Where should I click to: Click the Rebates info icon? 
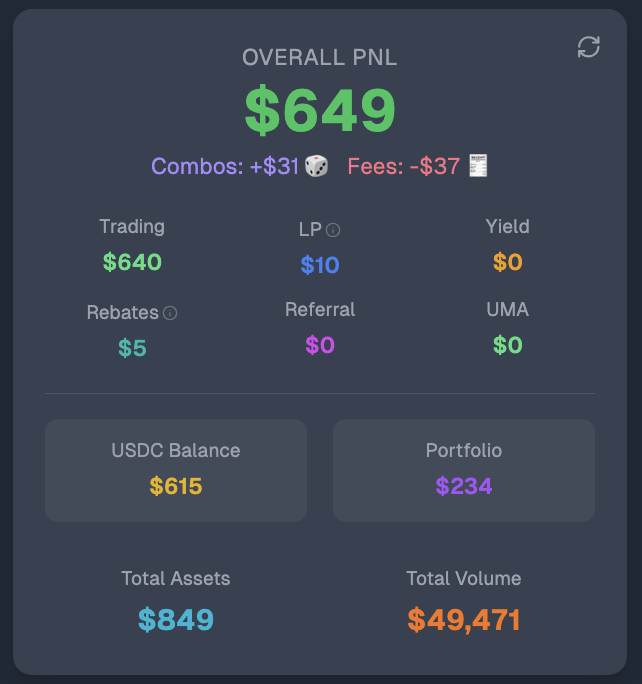click(170, 313)
